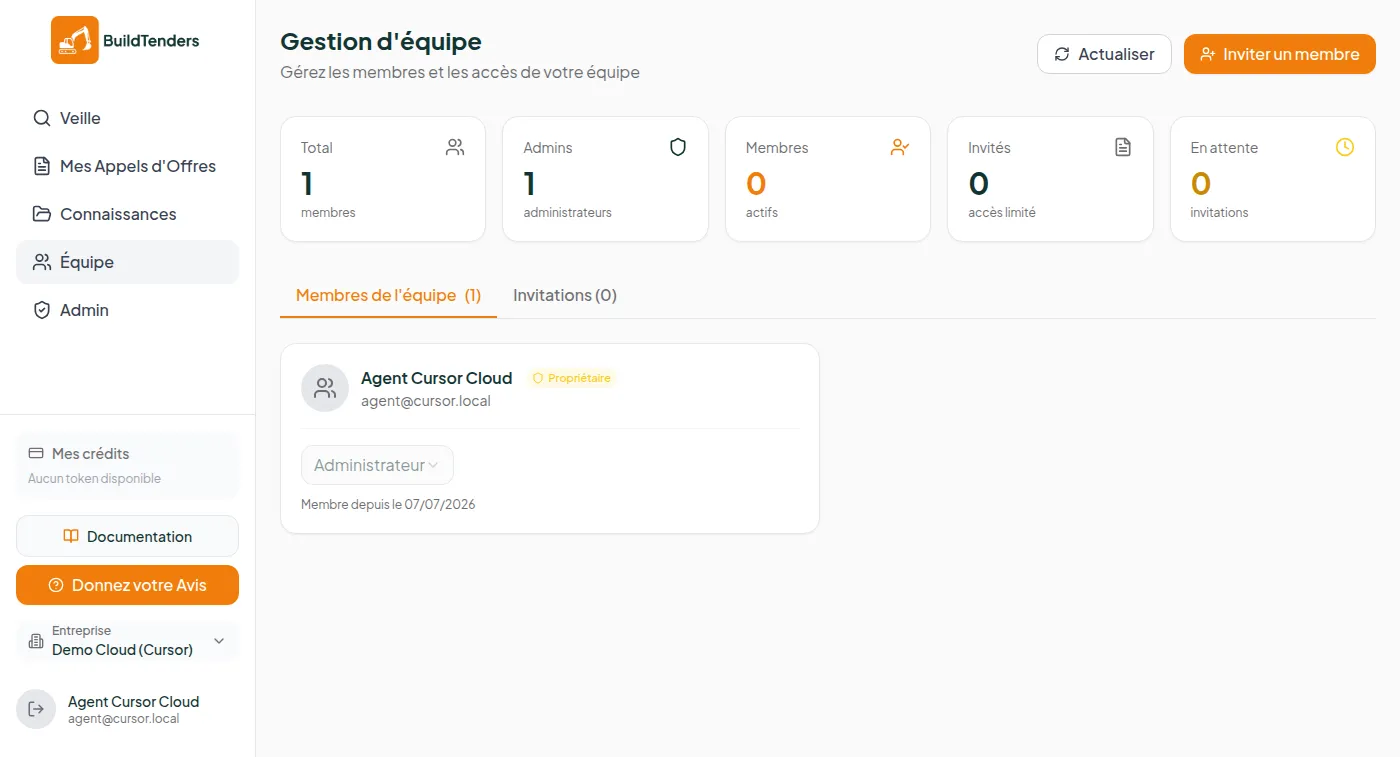Click the BuildTenders brand name
Viewport: 1400px width, 757px height.
(151, 40)
